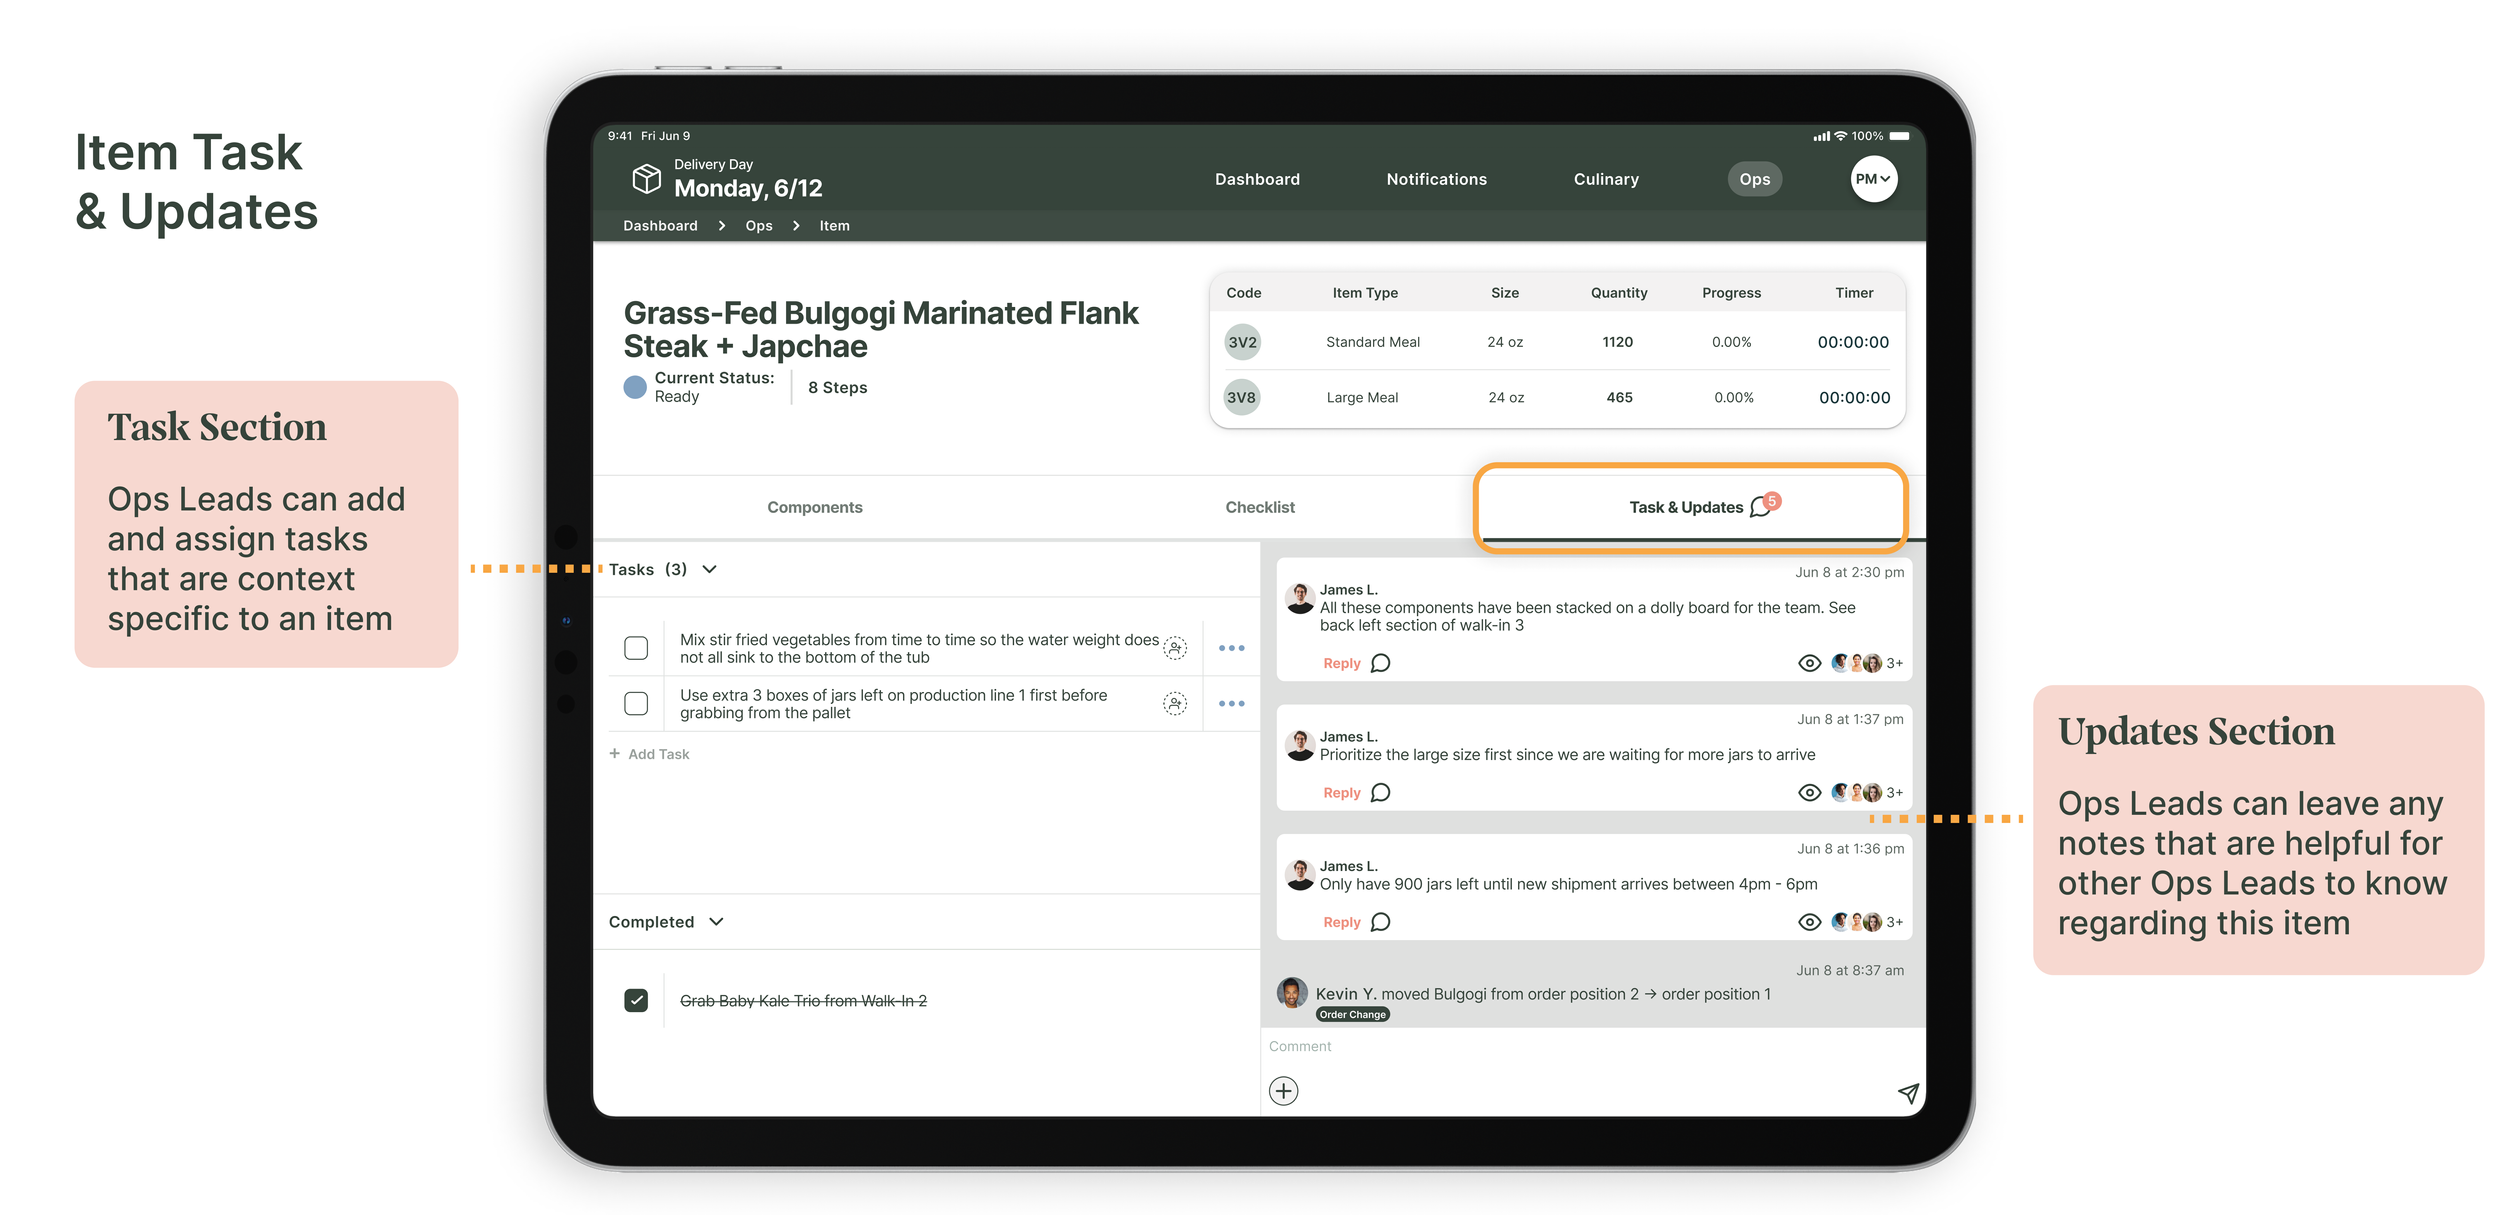The height and width of the screenshot is (1215, 2500).
Task: Click the 3V2 code badge
Action: pos(1242,342)
